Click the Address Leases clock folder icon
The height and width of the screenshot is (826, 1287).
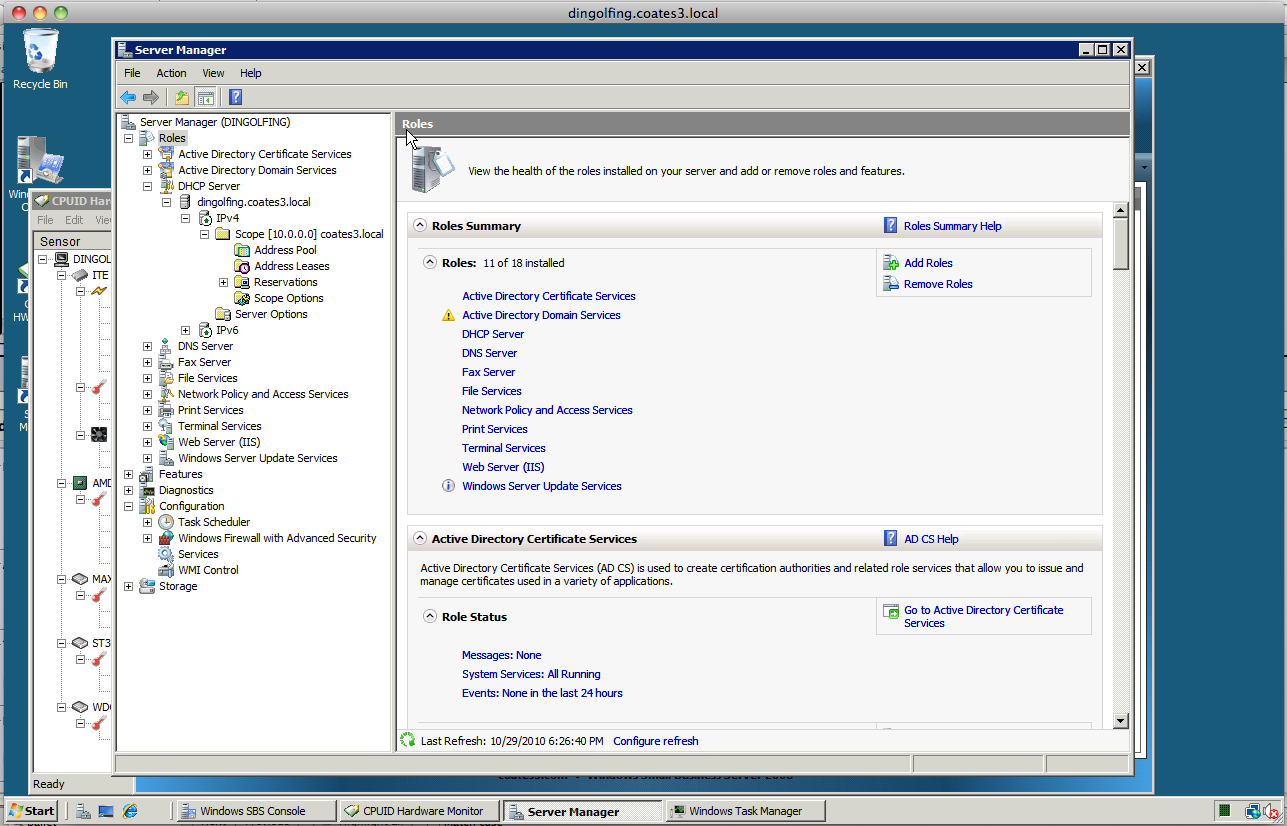click(242, 266)
